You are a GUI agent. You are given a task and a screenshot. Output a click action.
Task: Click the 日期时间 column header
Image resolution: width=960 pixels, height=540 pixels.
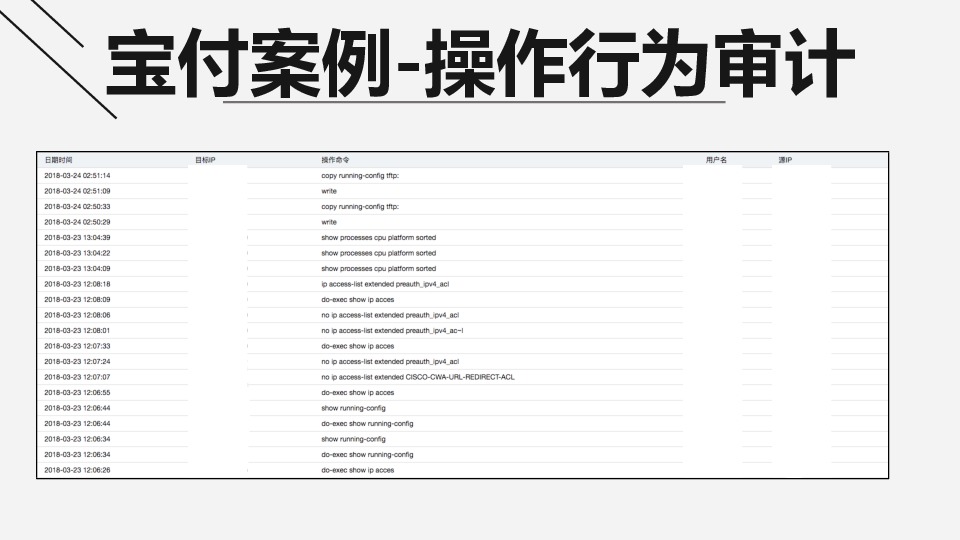click(58, 160)
